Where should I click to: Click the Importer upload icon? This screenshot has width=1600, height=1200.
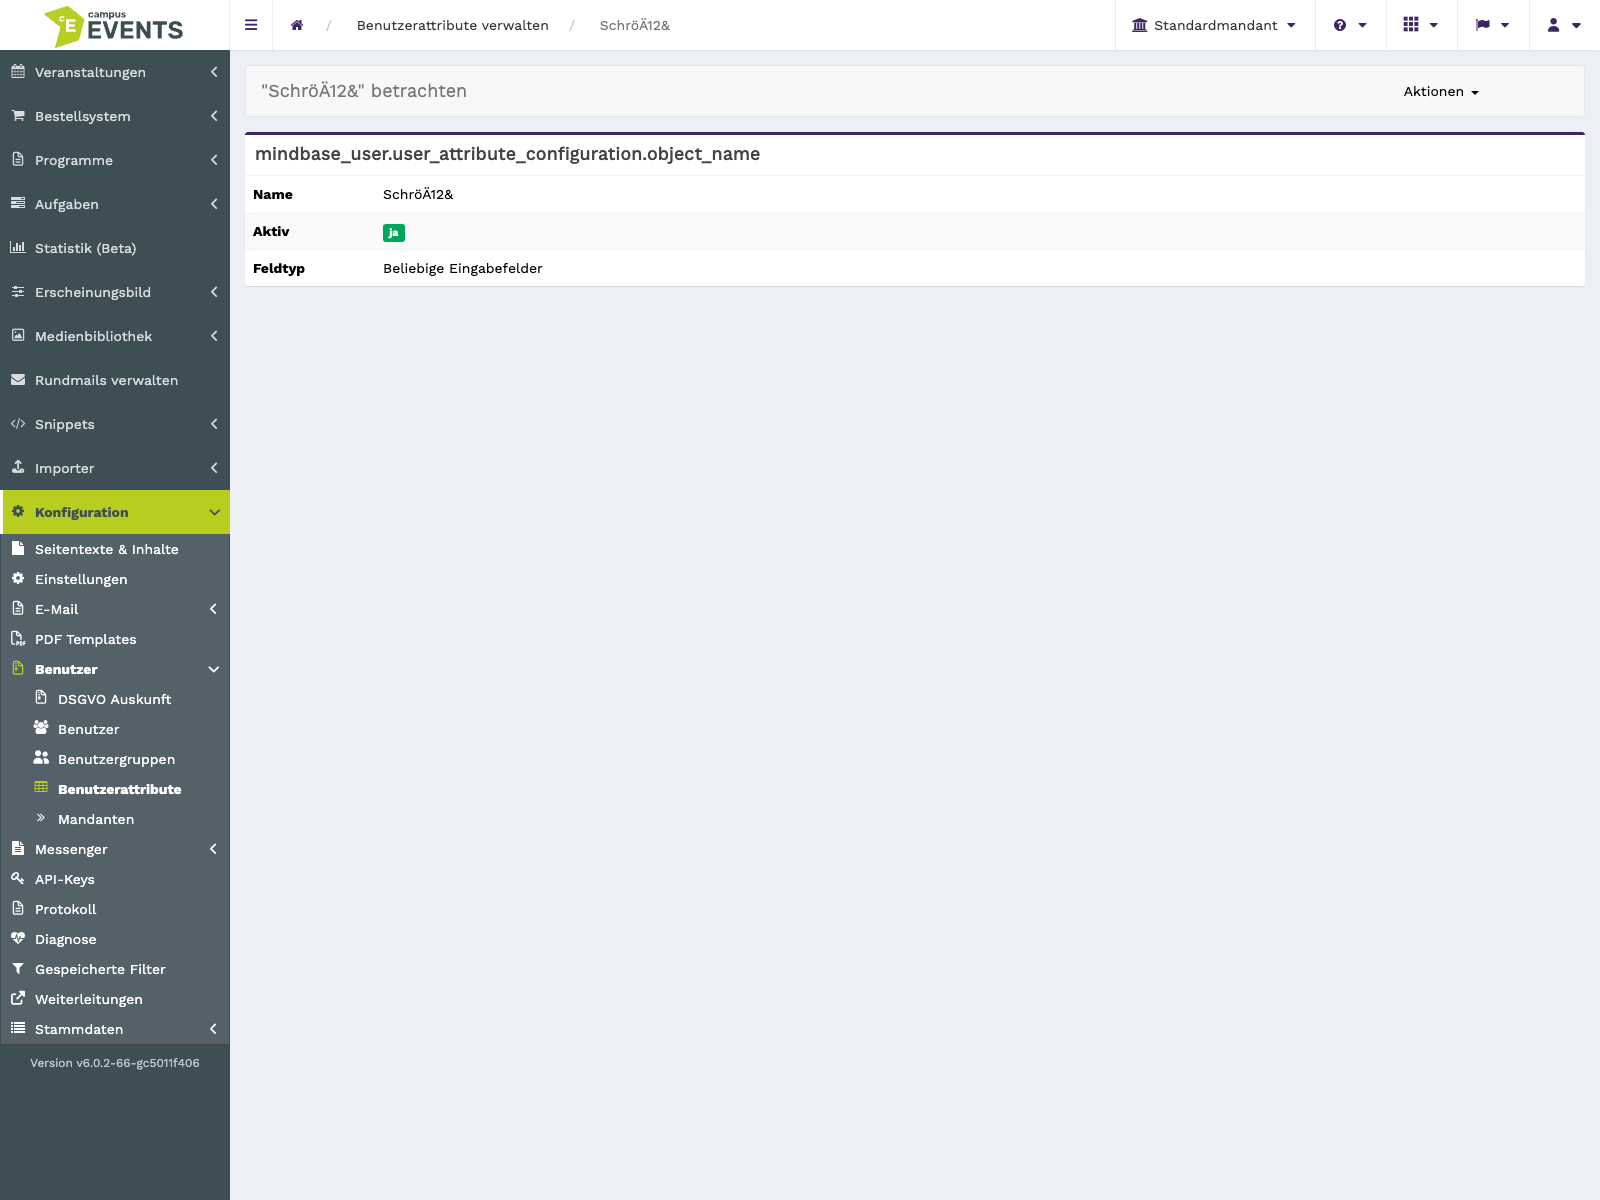click(18, 467)
